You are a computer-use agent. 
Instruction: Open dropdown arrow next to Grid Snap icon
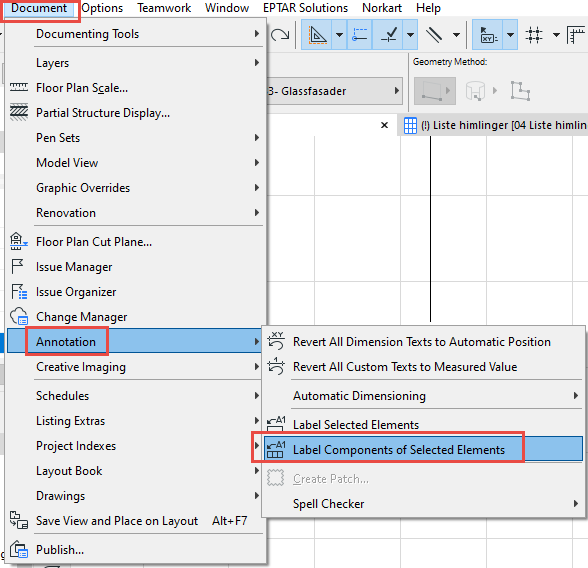point(556,35)
